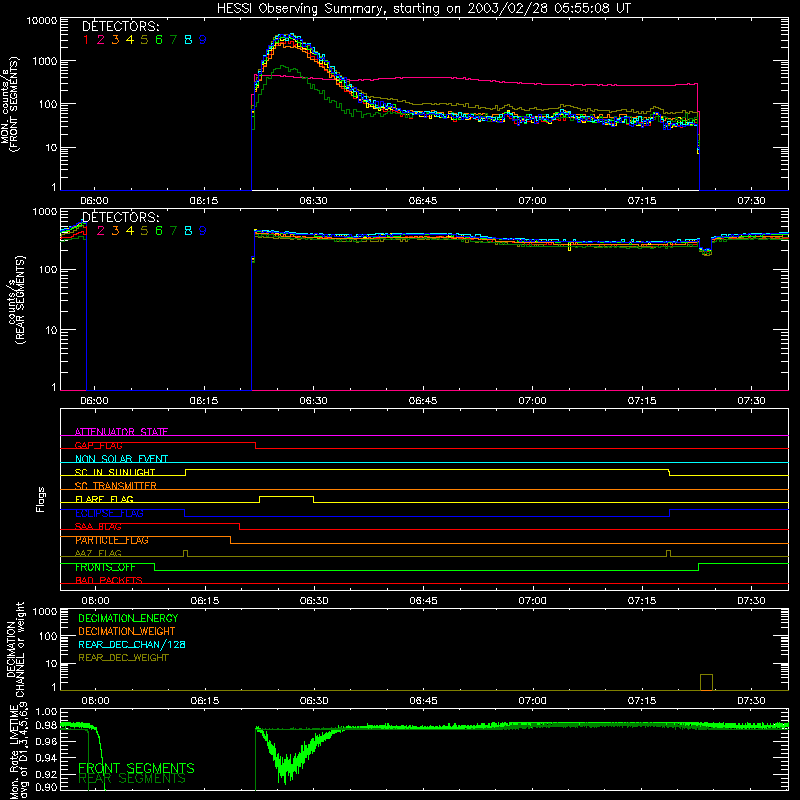This screenshot has width=800, height=800.
Task: Click the Flags vertical axis title
Action: pos(41,499)
